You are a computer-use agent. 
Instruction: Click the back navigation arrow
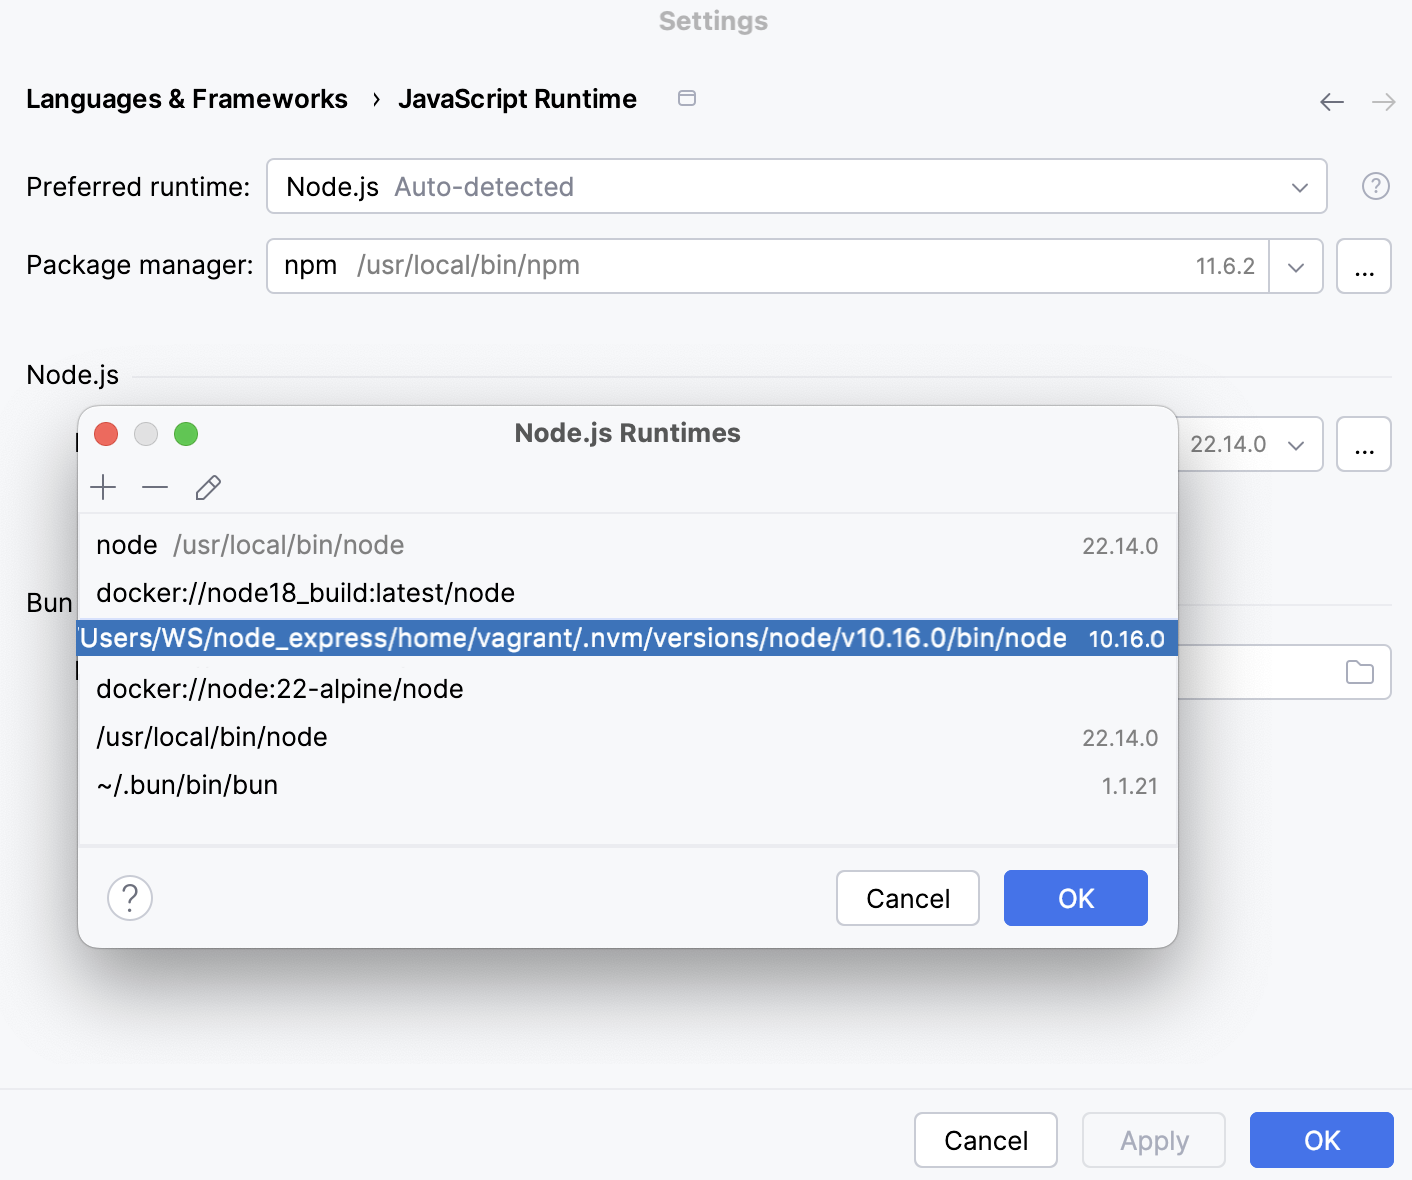point(1331,101)
